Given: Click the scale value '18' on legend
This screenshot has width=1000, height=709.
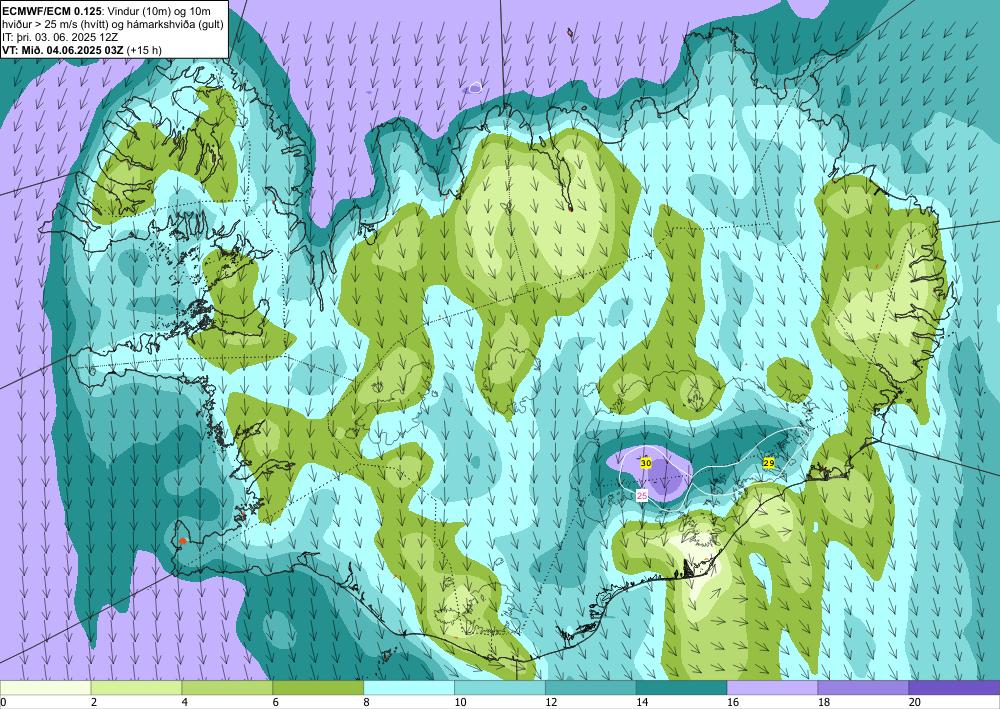Looking at the screenshot, I should click(x=823, y=703).
